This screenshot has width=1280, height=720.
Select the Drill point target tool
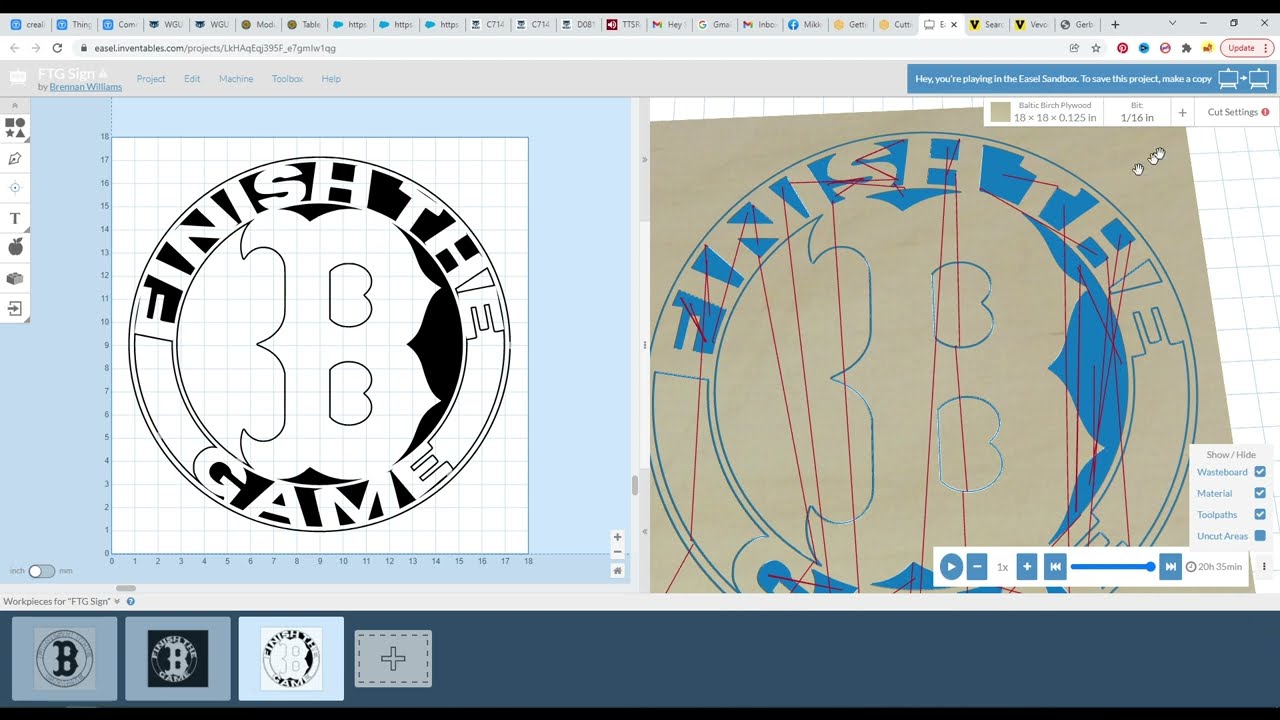[15, 188]
